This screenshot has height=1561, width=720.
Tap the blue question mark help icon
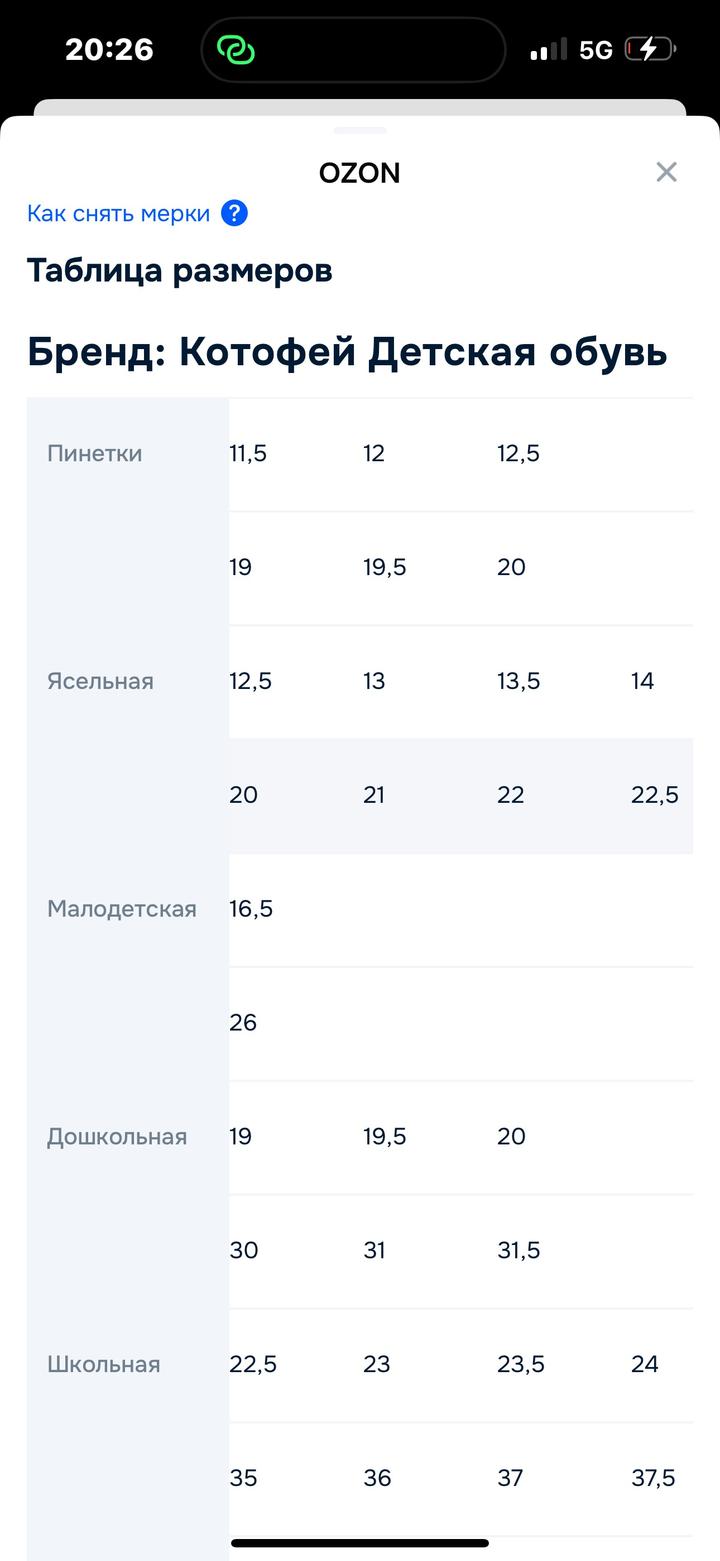234,213
